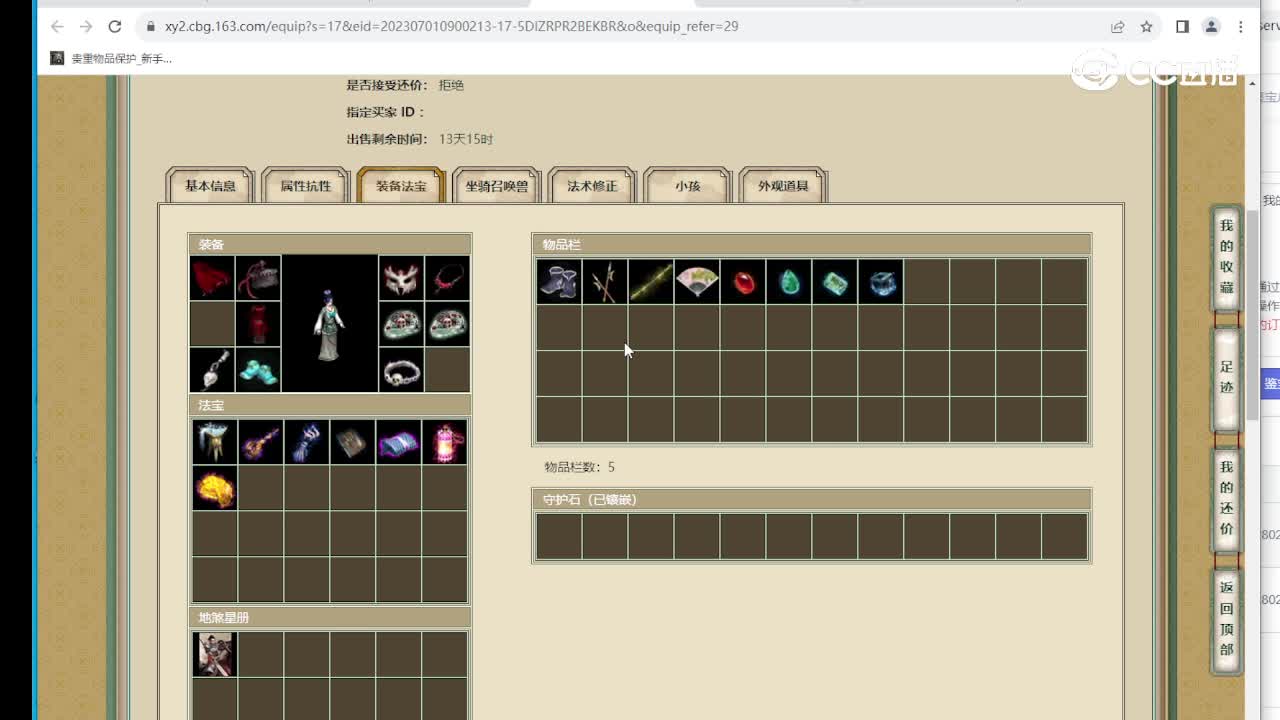The width and height of the screenshot is (1280, 720).
Task: Click the white pendant weapon icon
Action: (212, 370)
